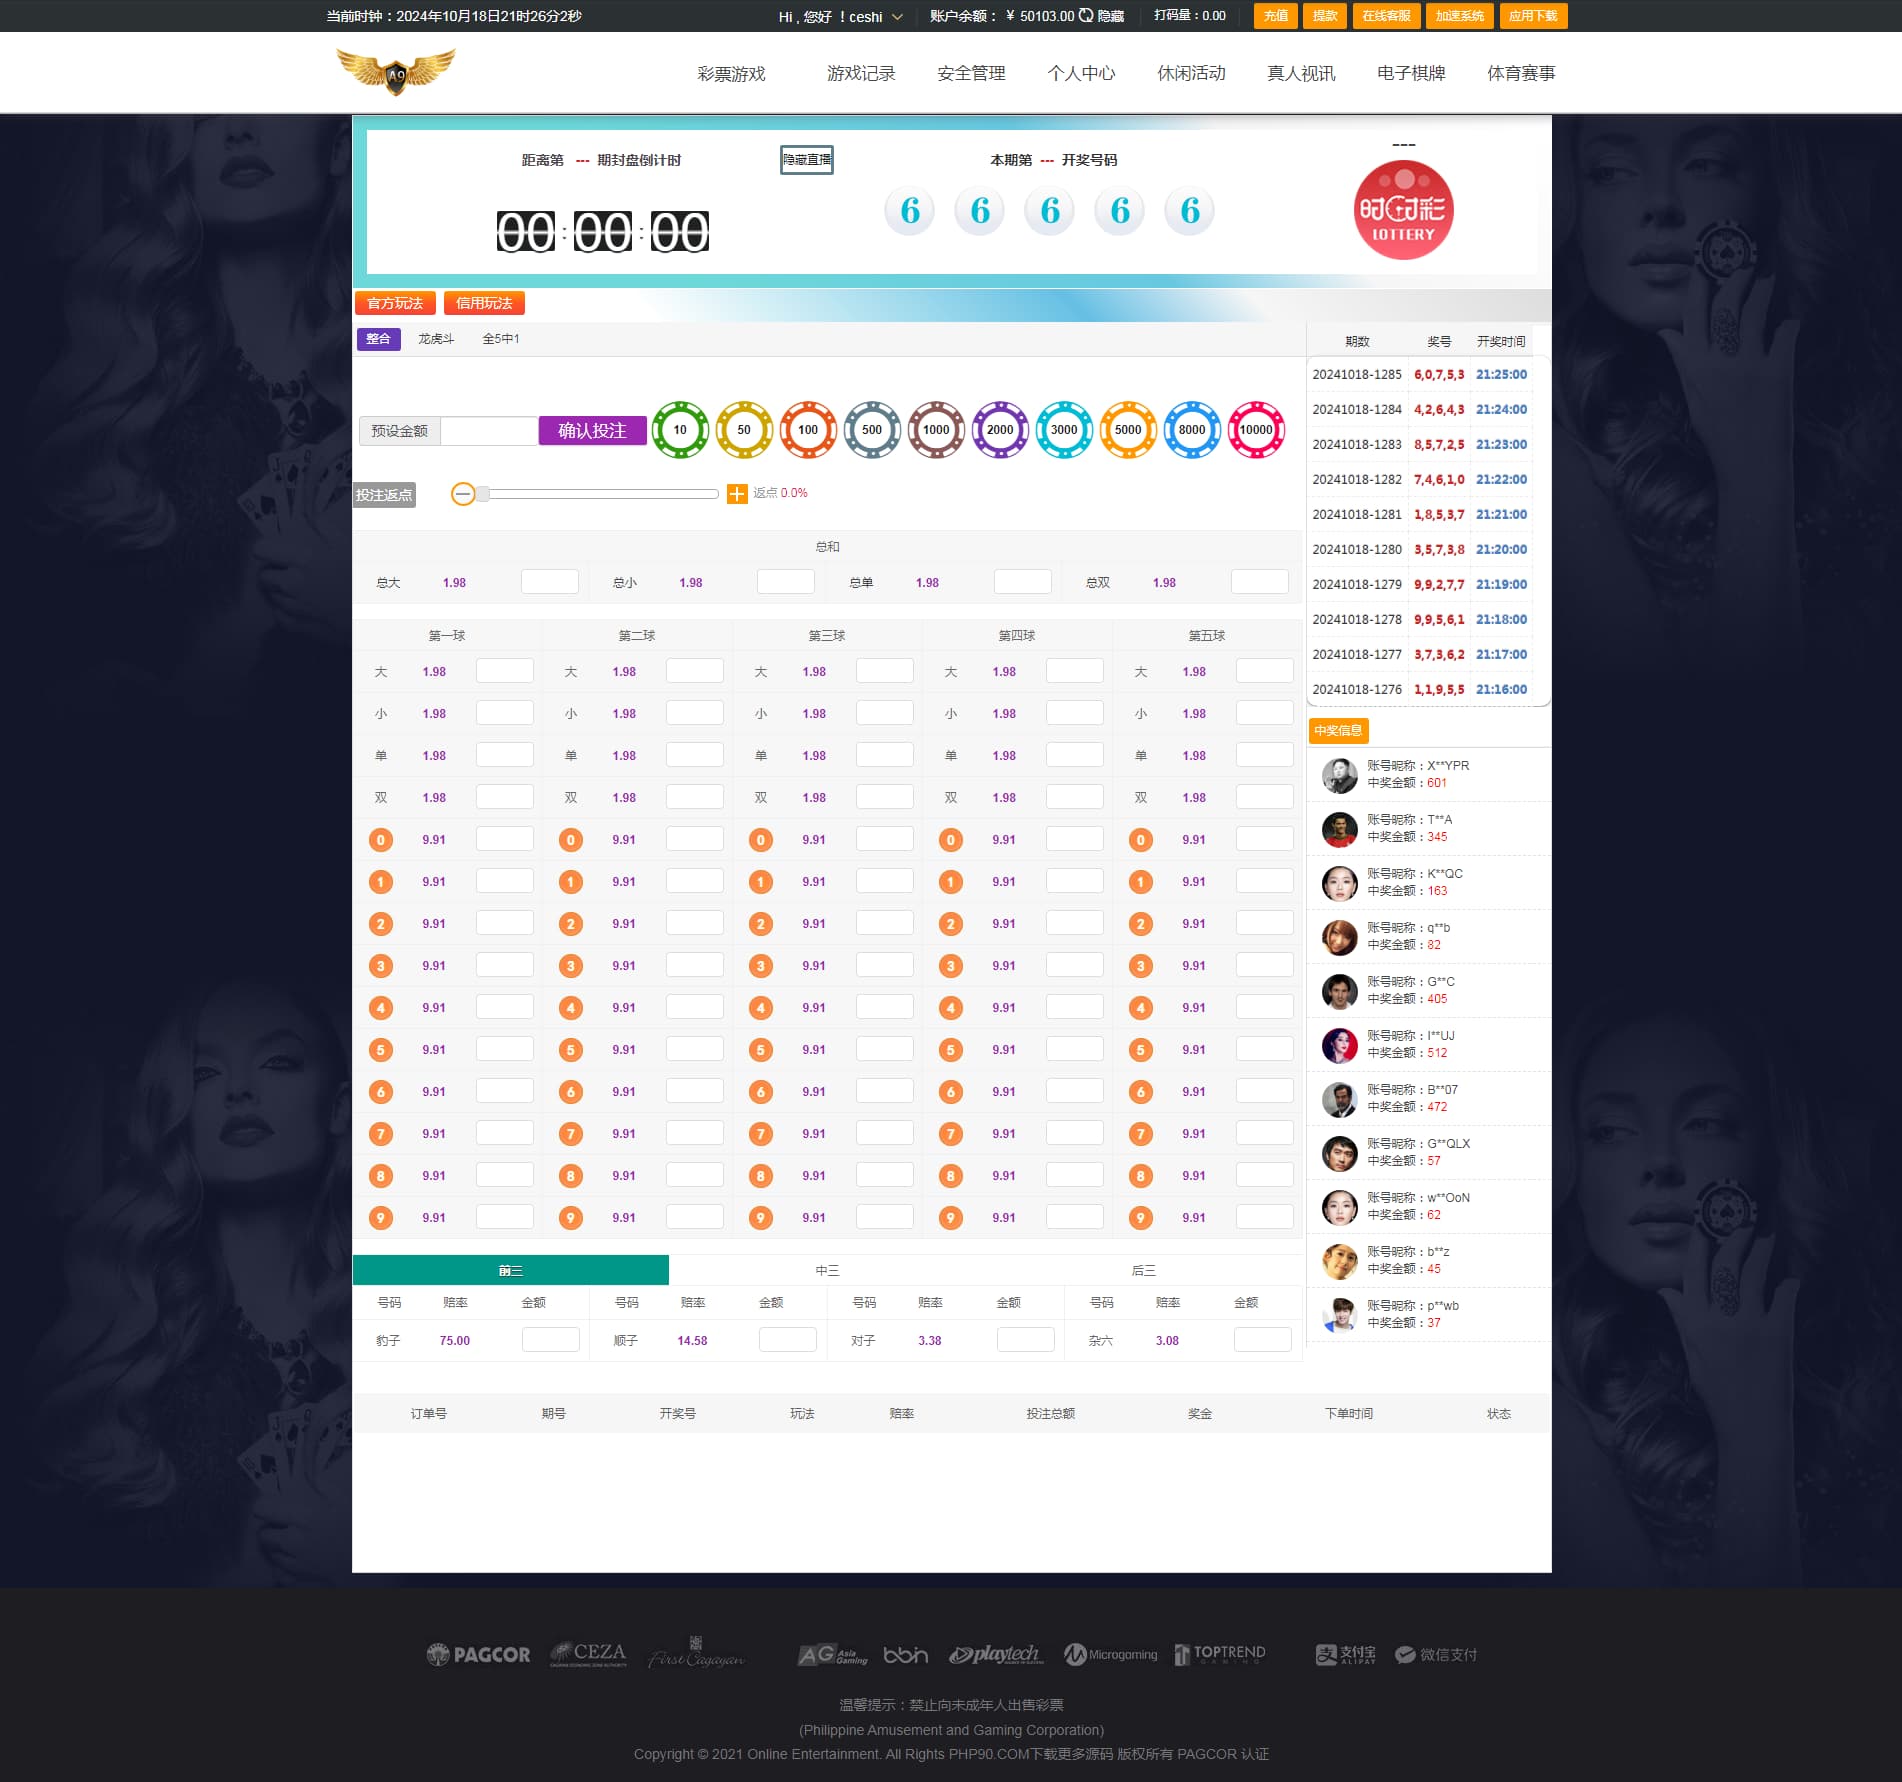
Task: Open the 彩票游戏 lottery games menu
Action: 731,73
